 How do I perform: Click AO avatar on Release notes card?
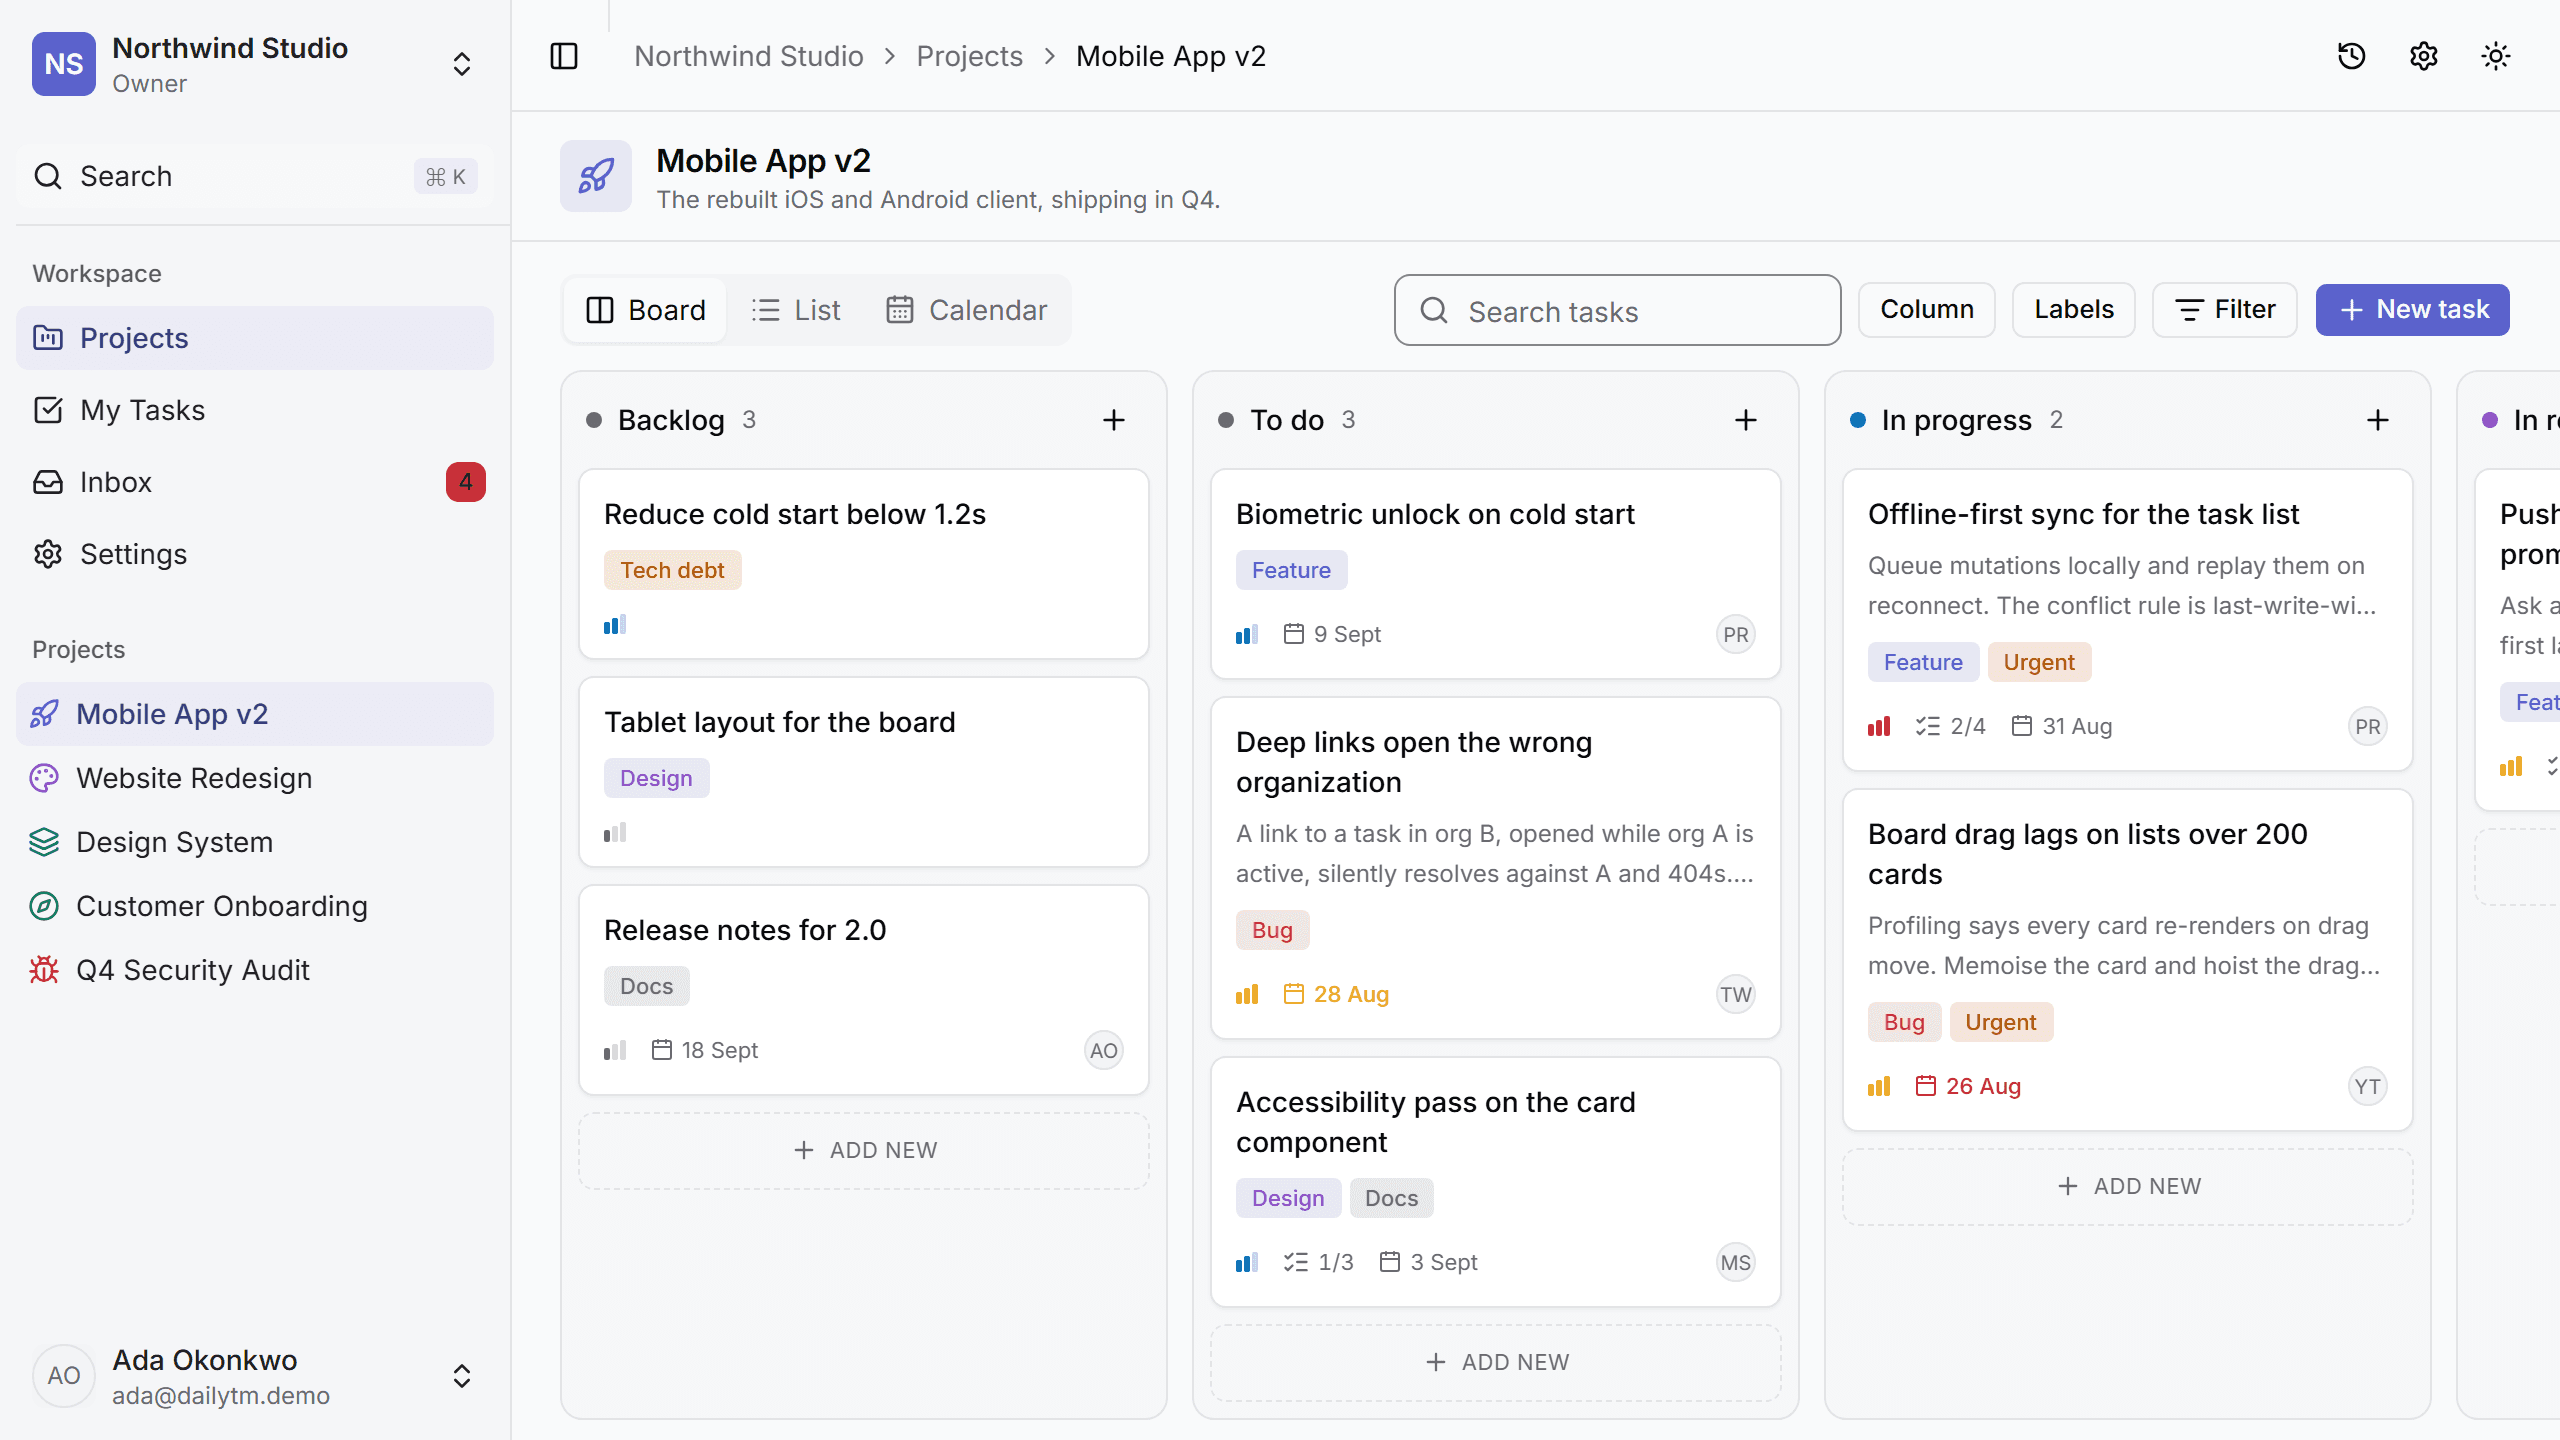pyautogui.click(x=1104, y=1050)
